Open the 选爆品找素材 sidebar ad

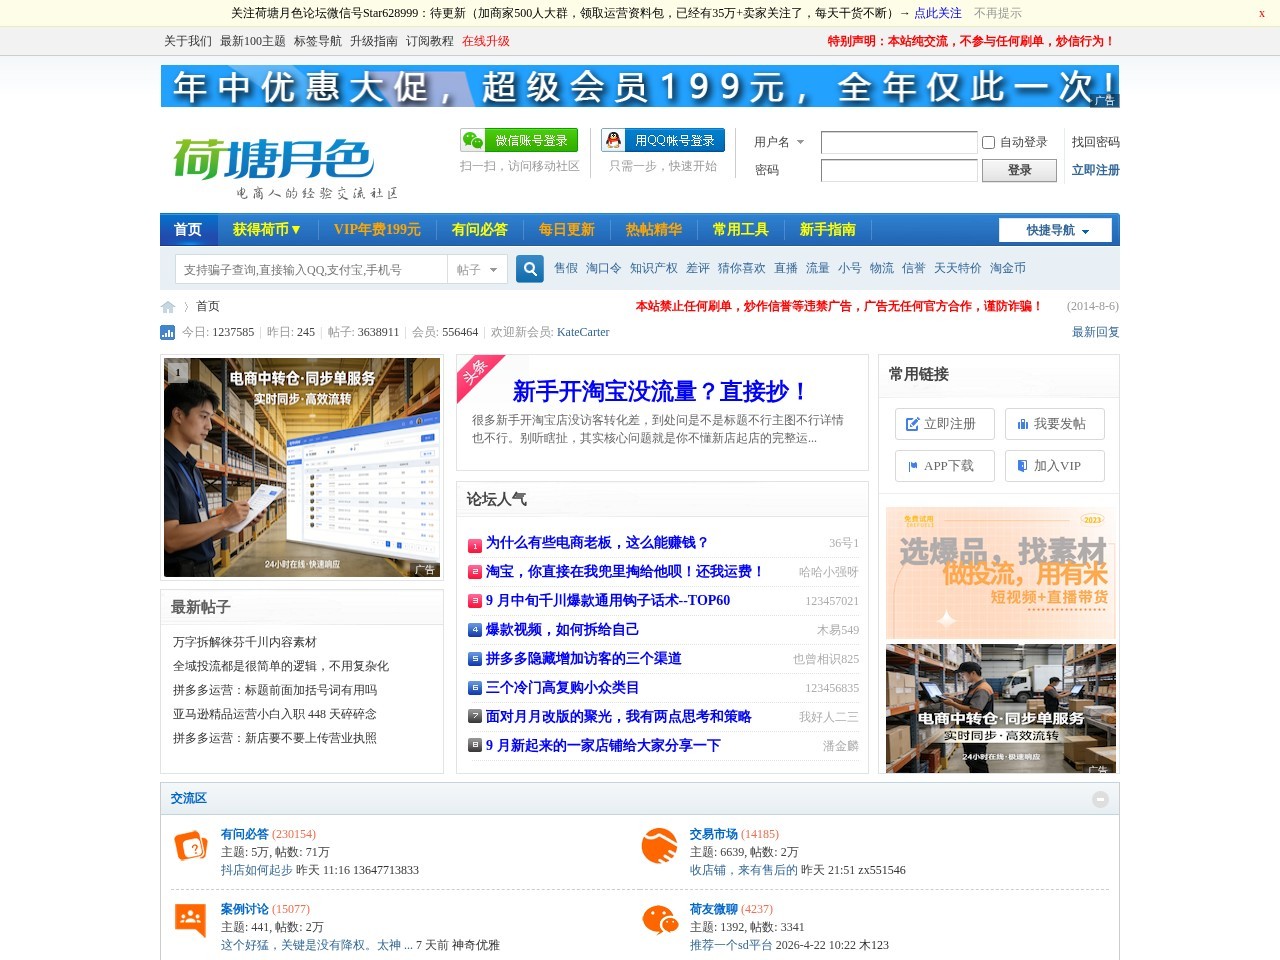coord(1001,573)
